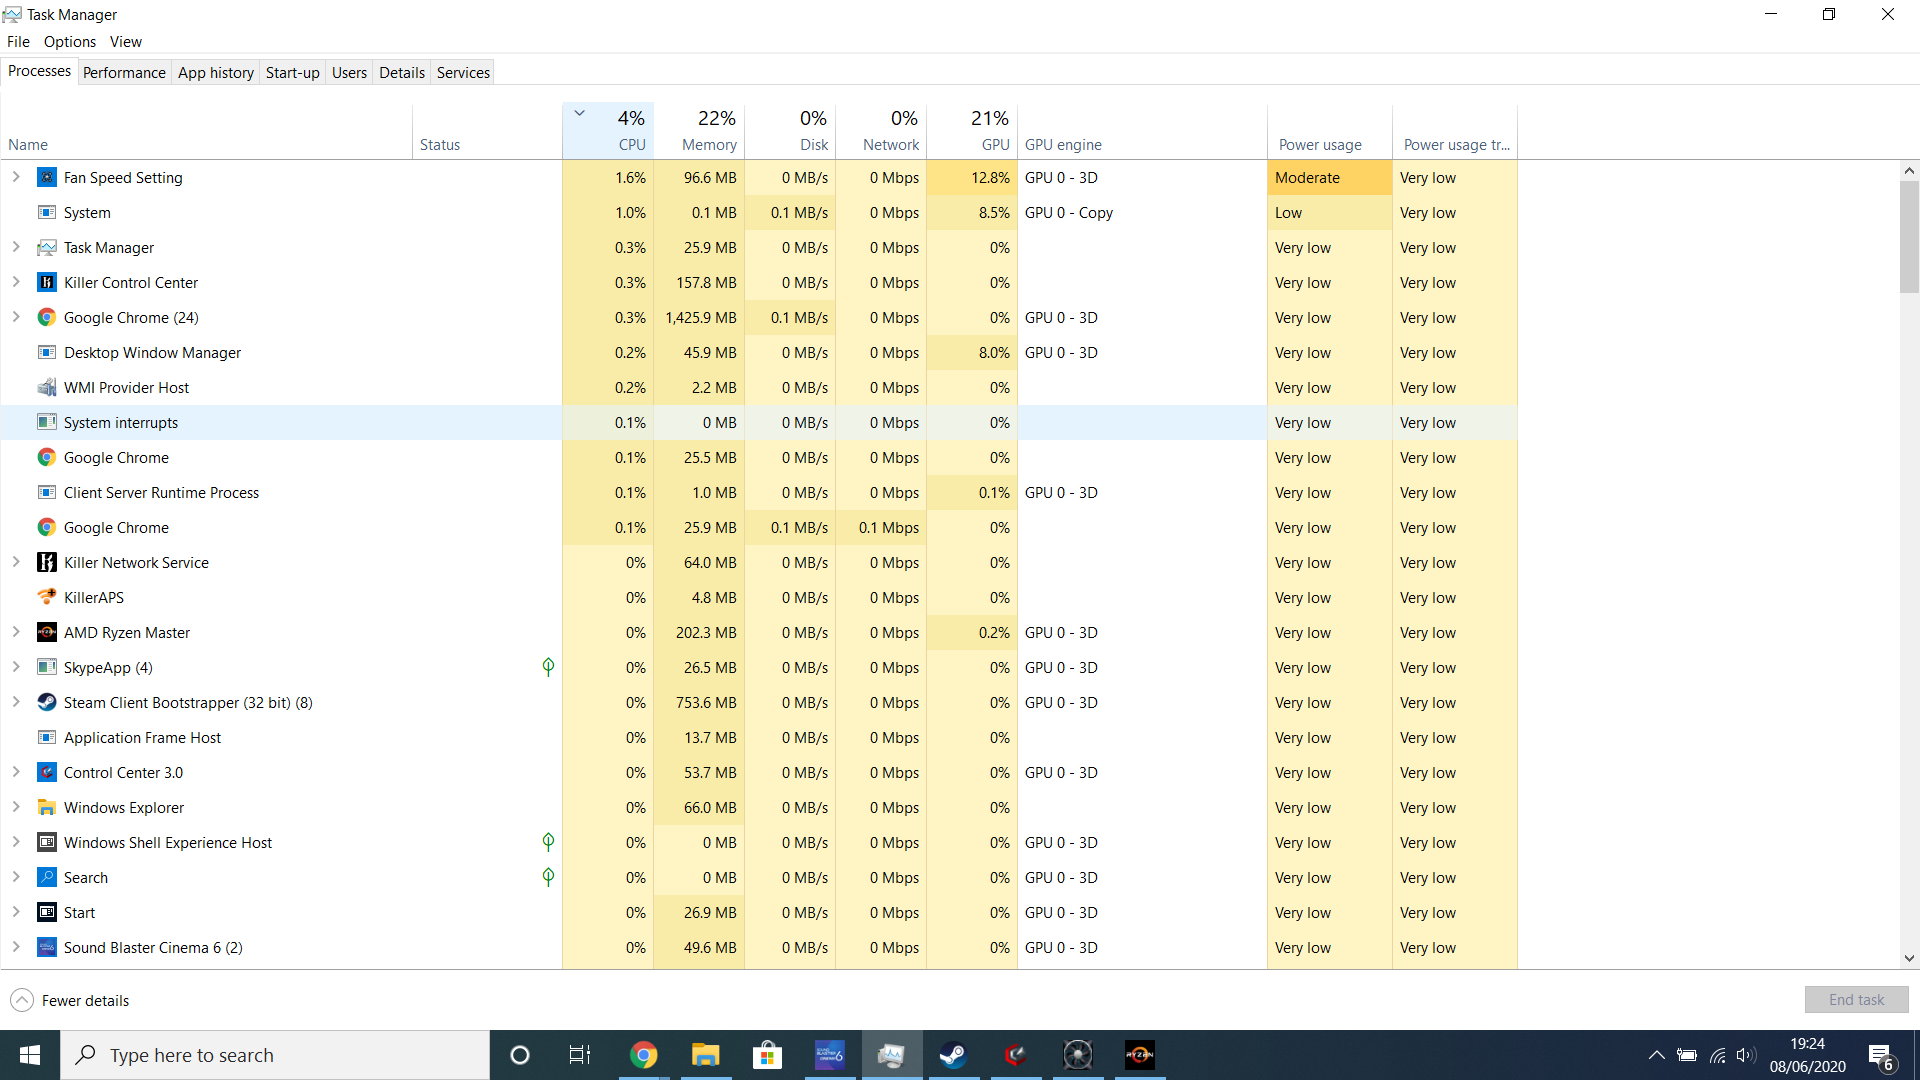The width and height of the screenshot is (1920, 1080).
Task: Expand the AMD Ryzen Master group
Action: 16,632
